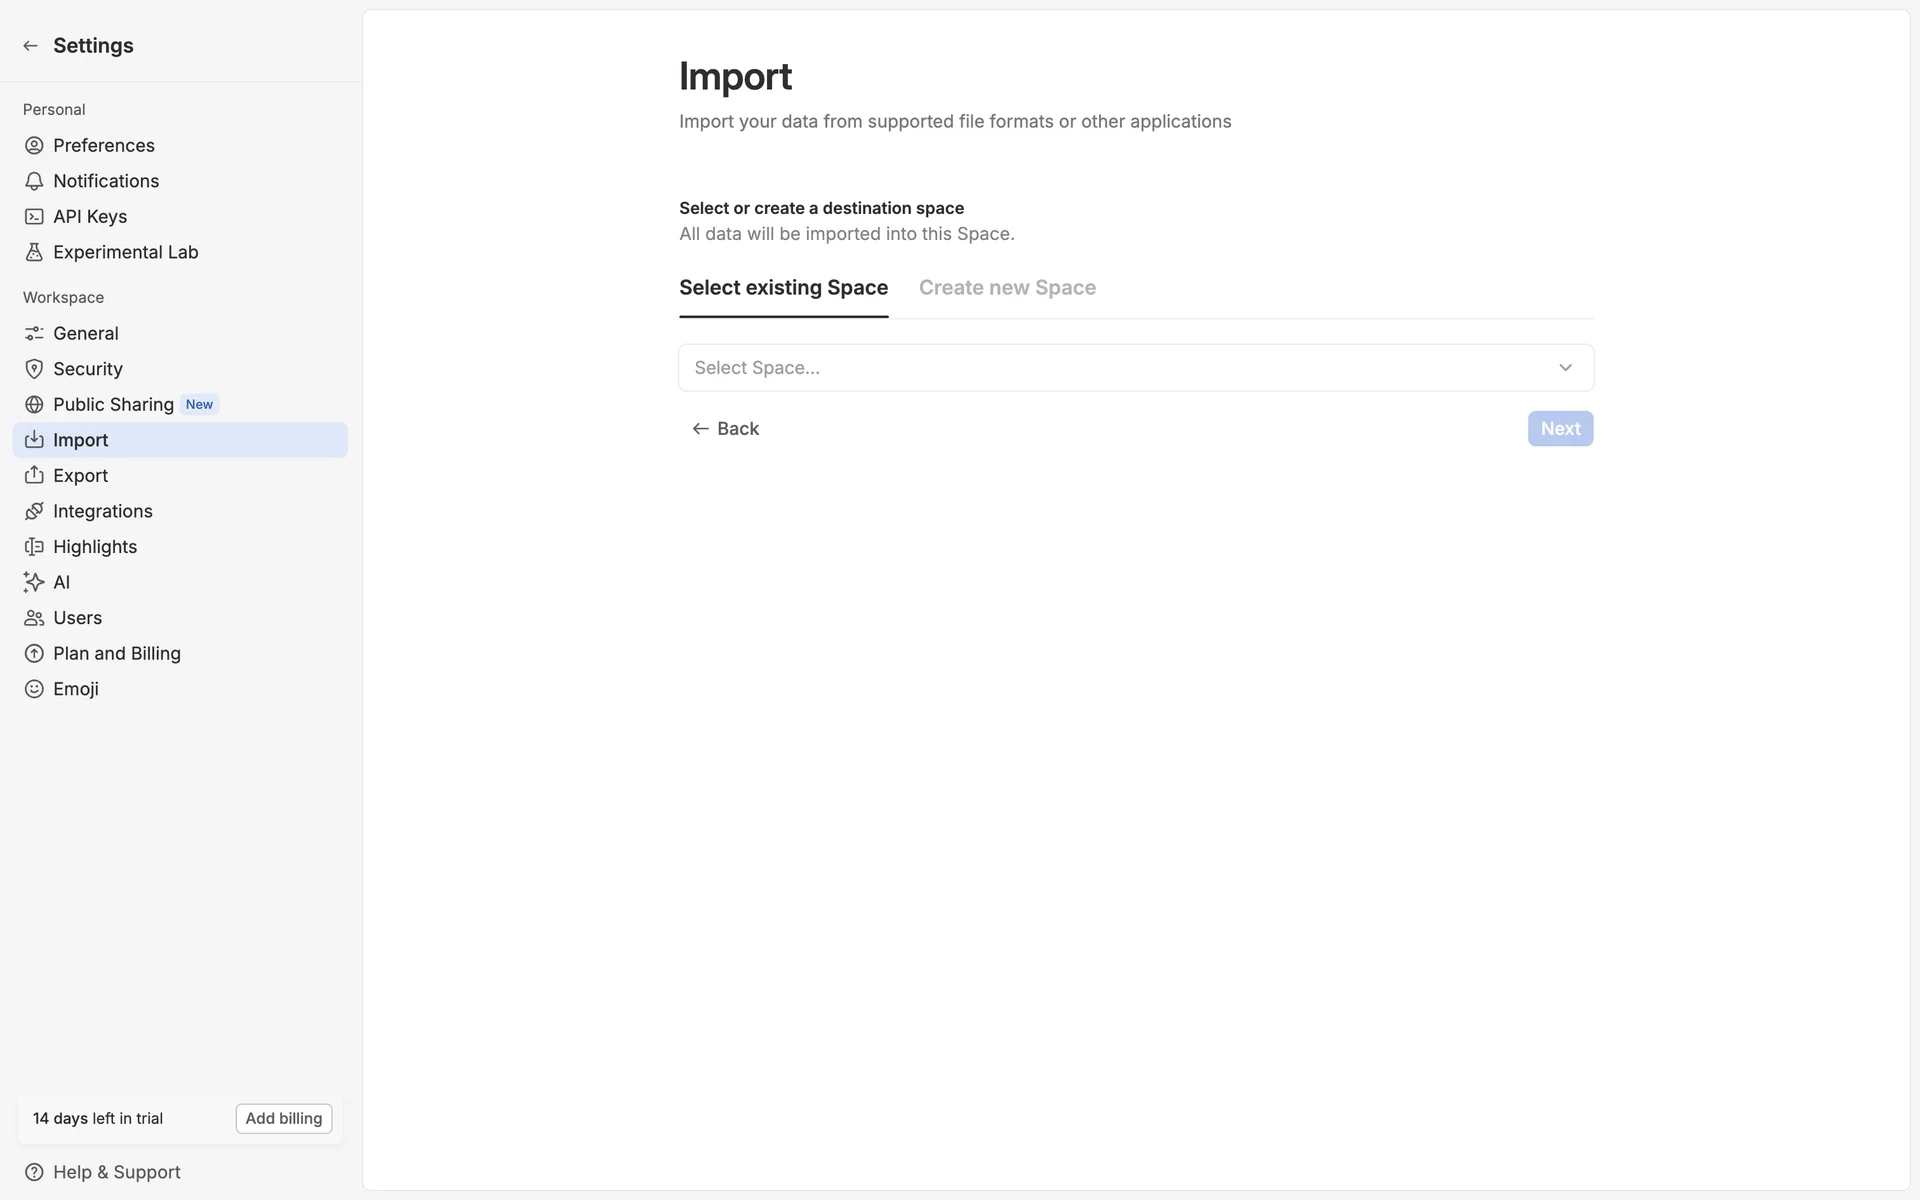
Task: Open Highlights settings in sidebar
Action: coord(95,547)
